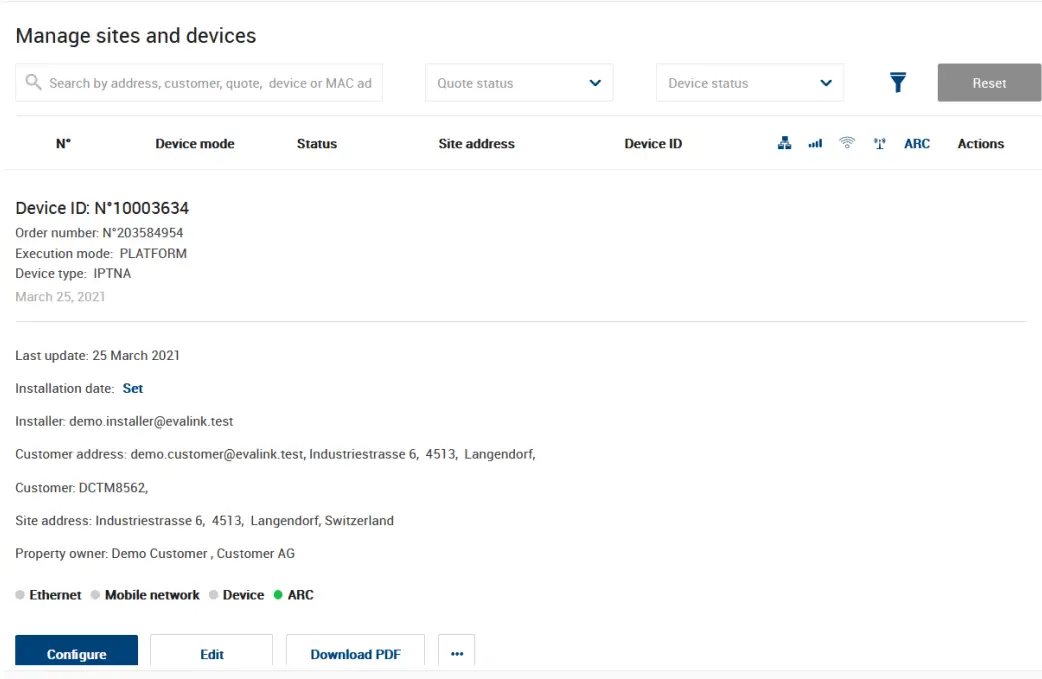Toggle the Mobile network status indicator
Viewport: 1042px width, 679px height.
click(x=95, y=594)
